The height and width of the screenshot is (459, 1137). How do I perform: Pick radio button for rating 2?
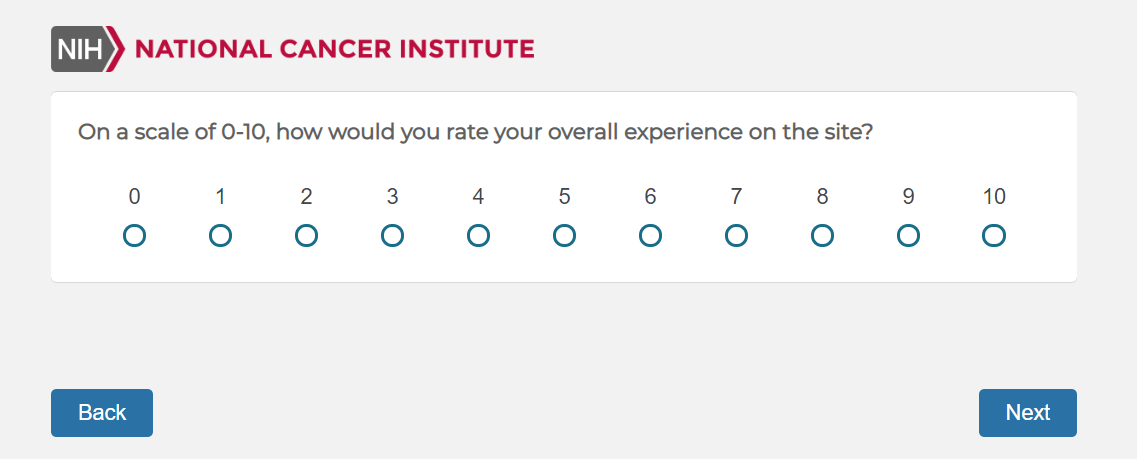(306, 236)
